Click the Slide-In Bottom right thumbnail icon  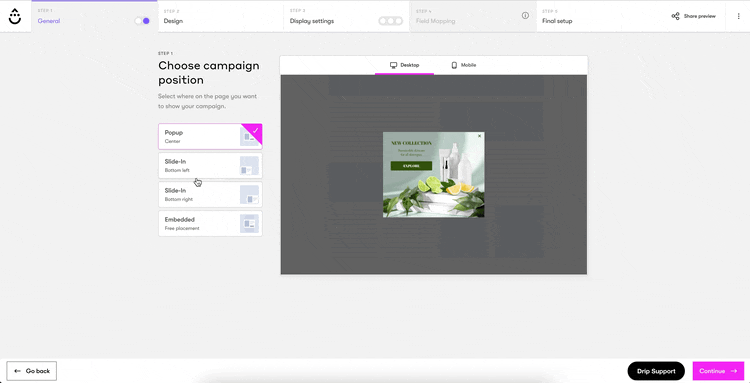[249, 195]
